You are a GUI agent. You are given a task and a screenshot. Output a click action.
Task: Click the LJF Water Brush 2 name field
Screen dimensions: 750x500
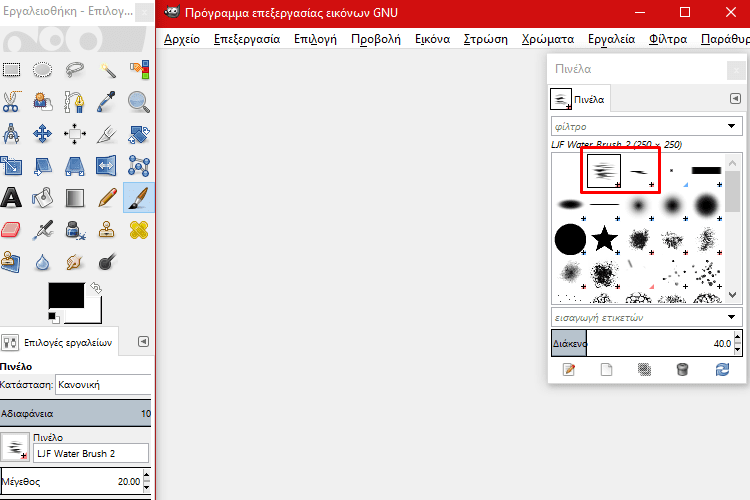pyautogui.click(x=90, y=454)
